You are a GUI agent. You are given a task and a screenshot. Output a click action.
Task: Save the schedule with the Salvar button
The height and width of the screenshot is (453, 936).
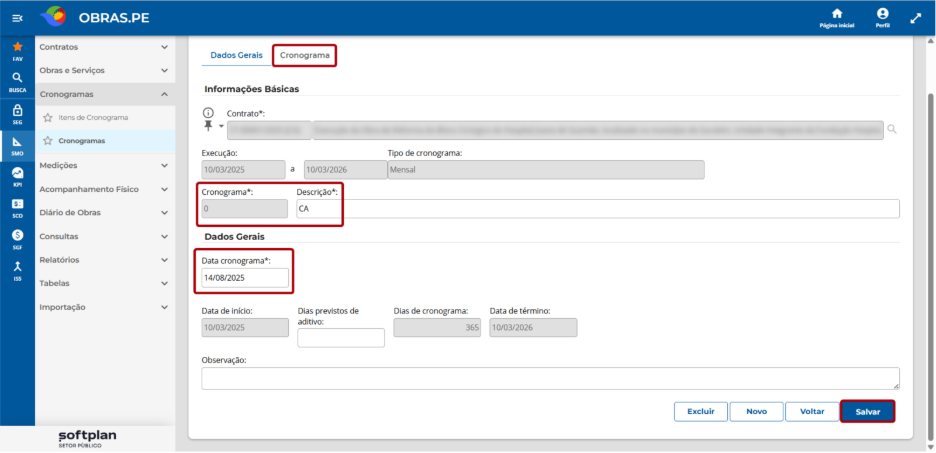click(867, 412)
